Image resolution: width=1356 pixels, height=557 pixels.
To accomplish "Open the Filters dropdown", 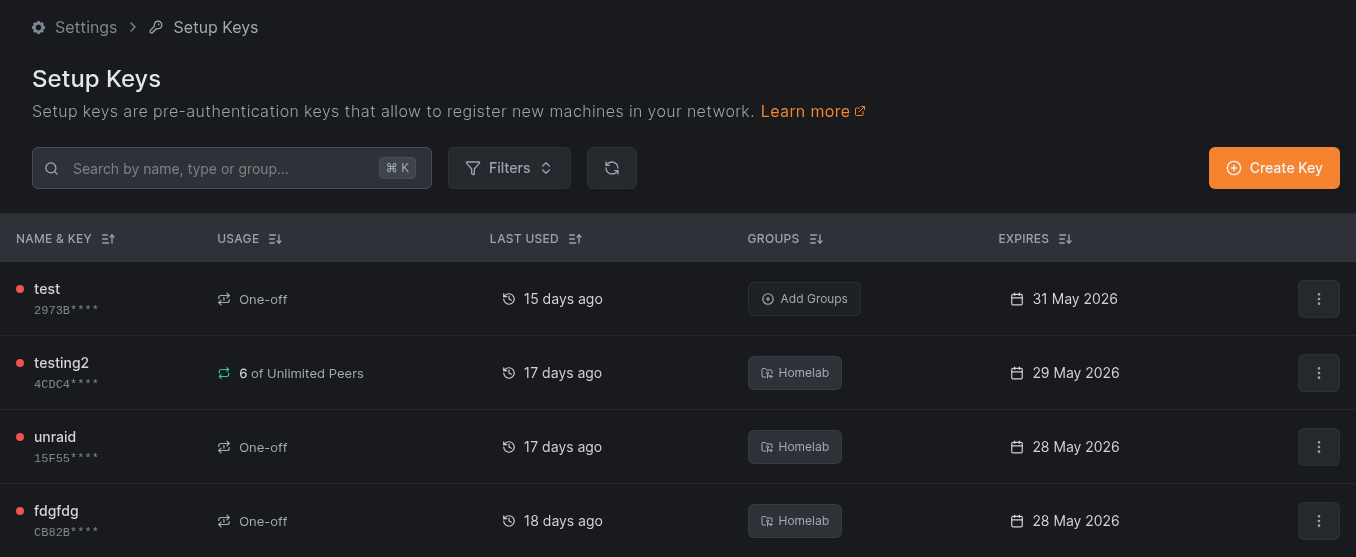I will [509, 168].
